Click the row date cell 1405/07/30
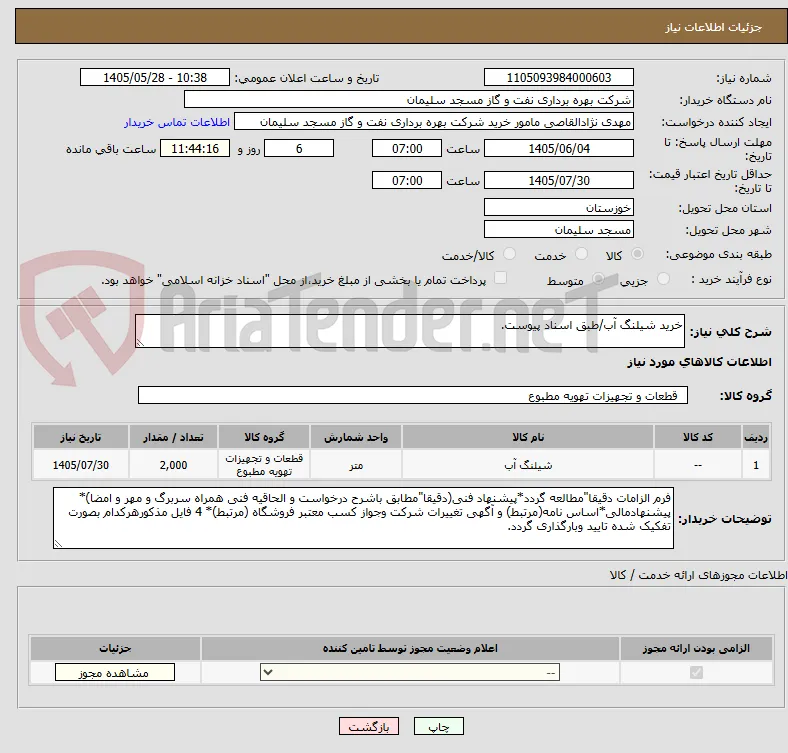 tap(81, 465)
